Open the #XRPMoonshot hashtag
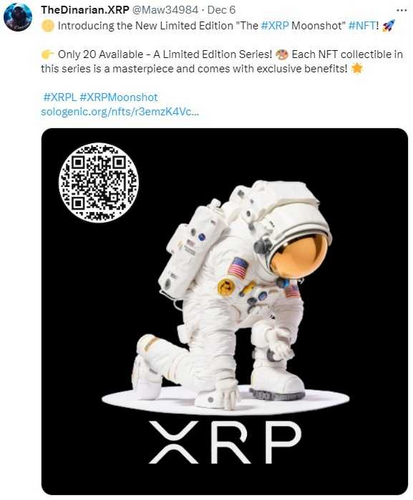Screen dimensions: 413x500 click(x=119, y=97)
